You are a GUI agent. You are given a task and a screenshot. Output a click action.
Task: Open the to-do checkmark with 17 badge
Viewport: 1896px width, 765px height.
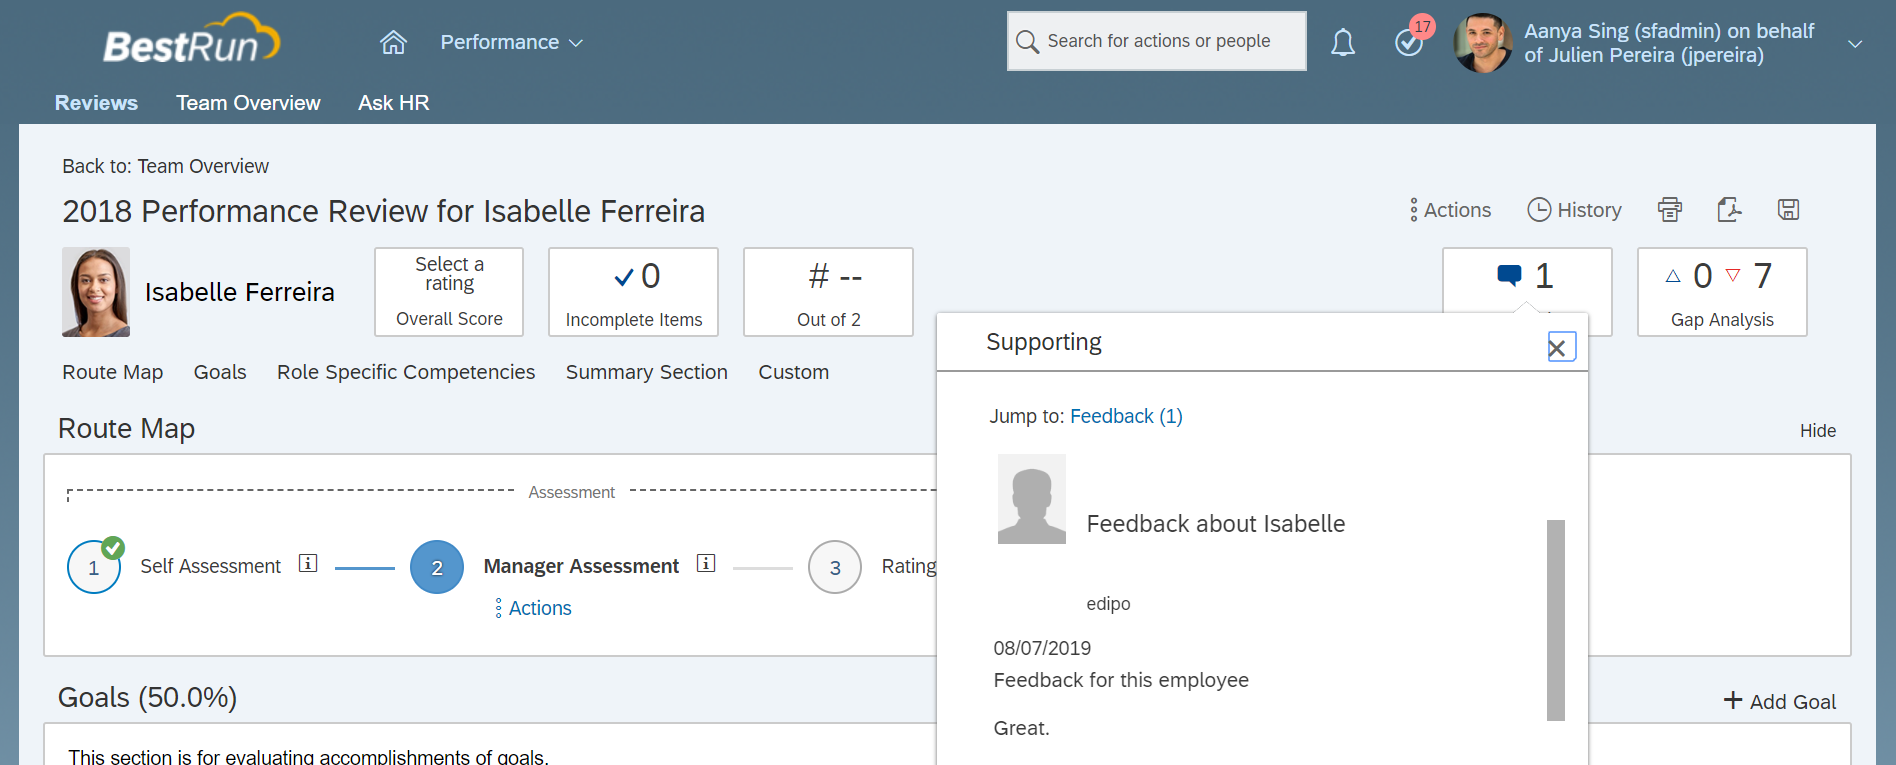point(1410,42)
